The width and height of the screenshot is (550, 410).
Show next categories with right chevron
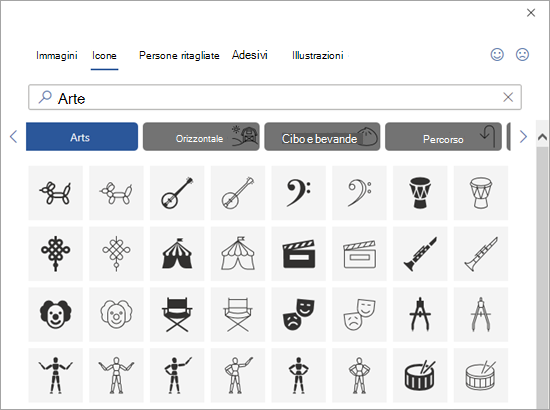[x=523, y=136]
